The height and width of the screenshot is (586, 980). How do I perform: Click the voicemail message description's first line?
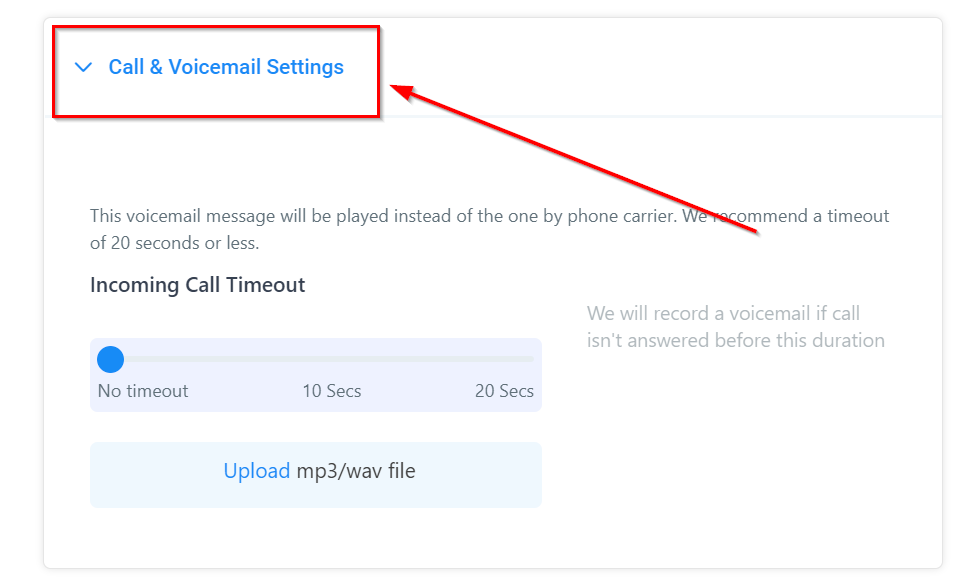[489, 216]
